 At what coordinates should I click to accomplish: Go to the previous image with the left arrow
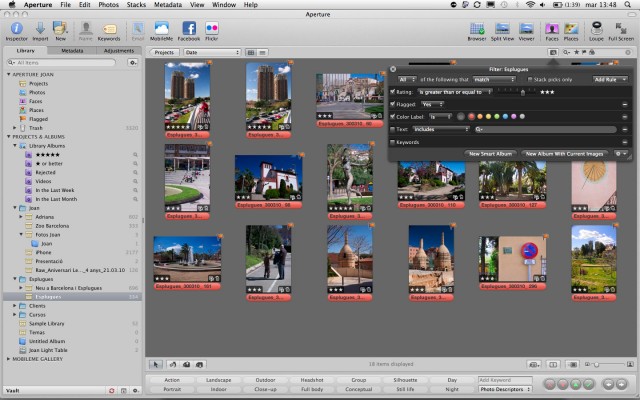[x=608, y=384]
